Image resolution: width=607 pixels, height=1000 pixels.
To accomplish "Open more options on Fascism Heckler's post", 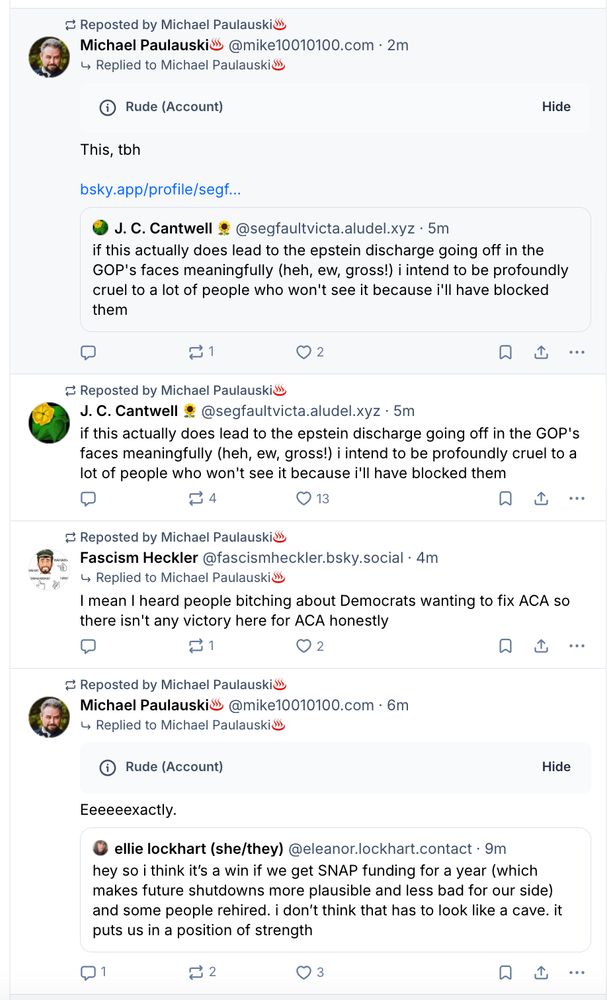I will [x=576, y=646].
